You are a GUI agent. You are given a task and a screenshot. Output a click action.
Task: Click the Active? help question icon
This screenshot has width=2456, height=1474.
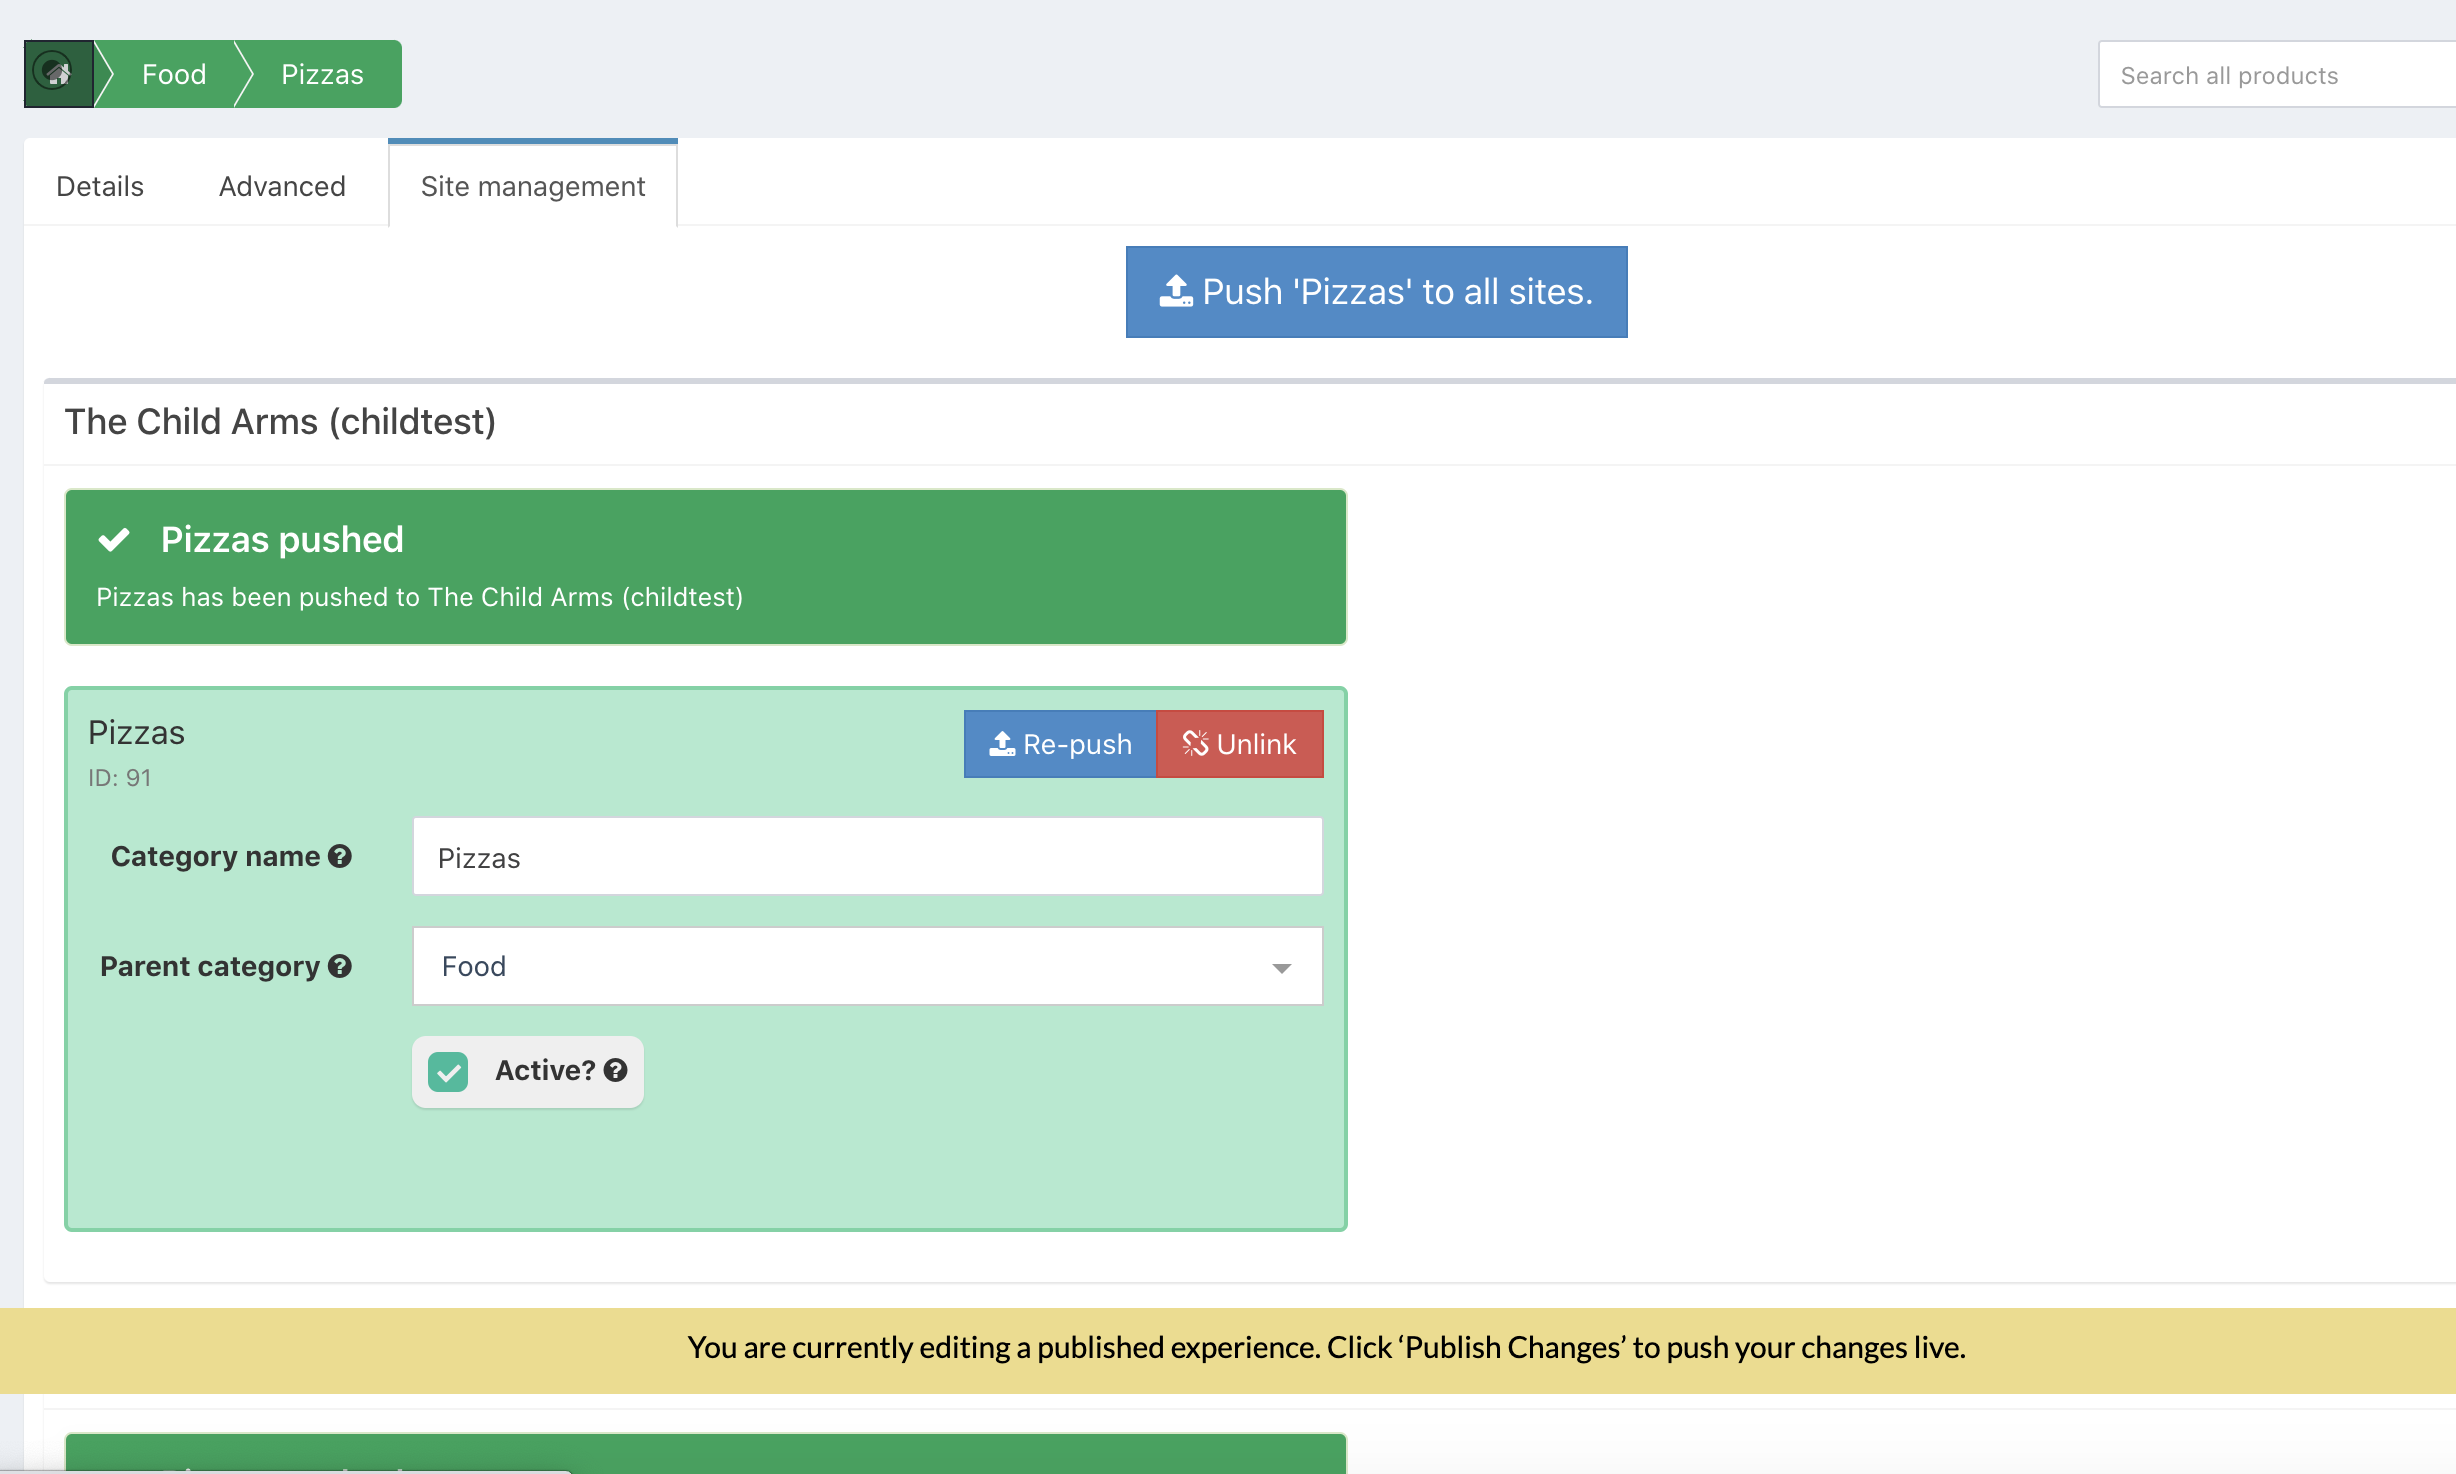pos(616,1070)
